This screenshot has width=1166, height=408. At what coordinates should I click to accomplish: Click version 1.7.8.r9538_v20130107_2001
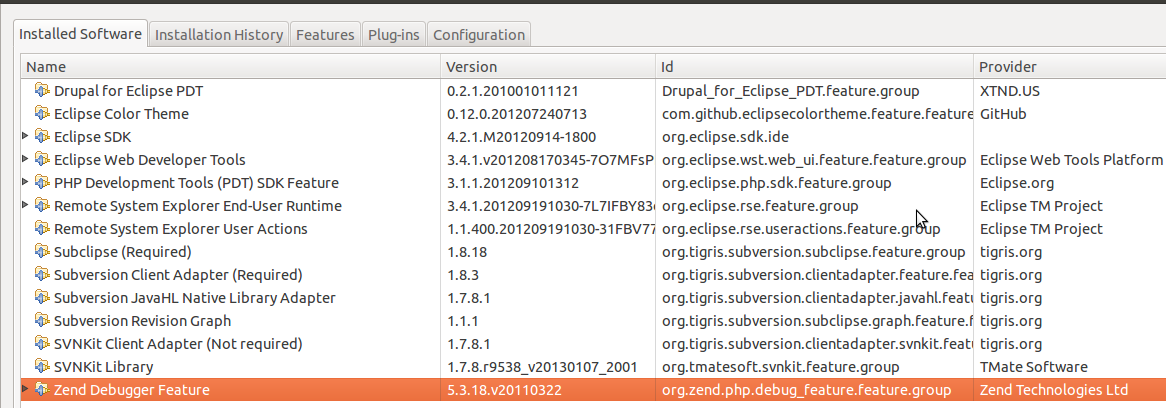[x=541, y=367]
